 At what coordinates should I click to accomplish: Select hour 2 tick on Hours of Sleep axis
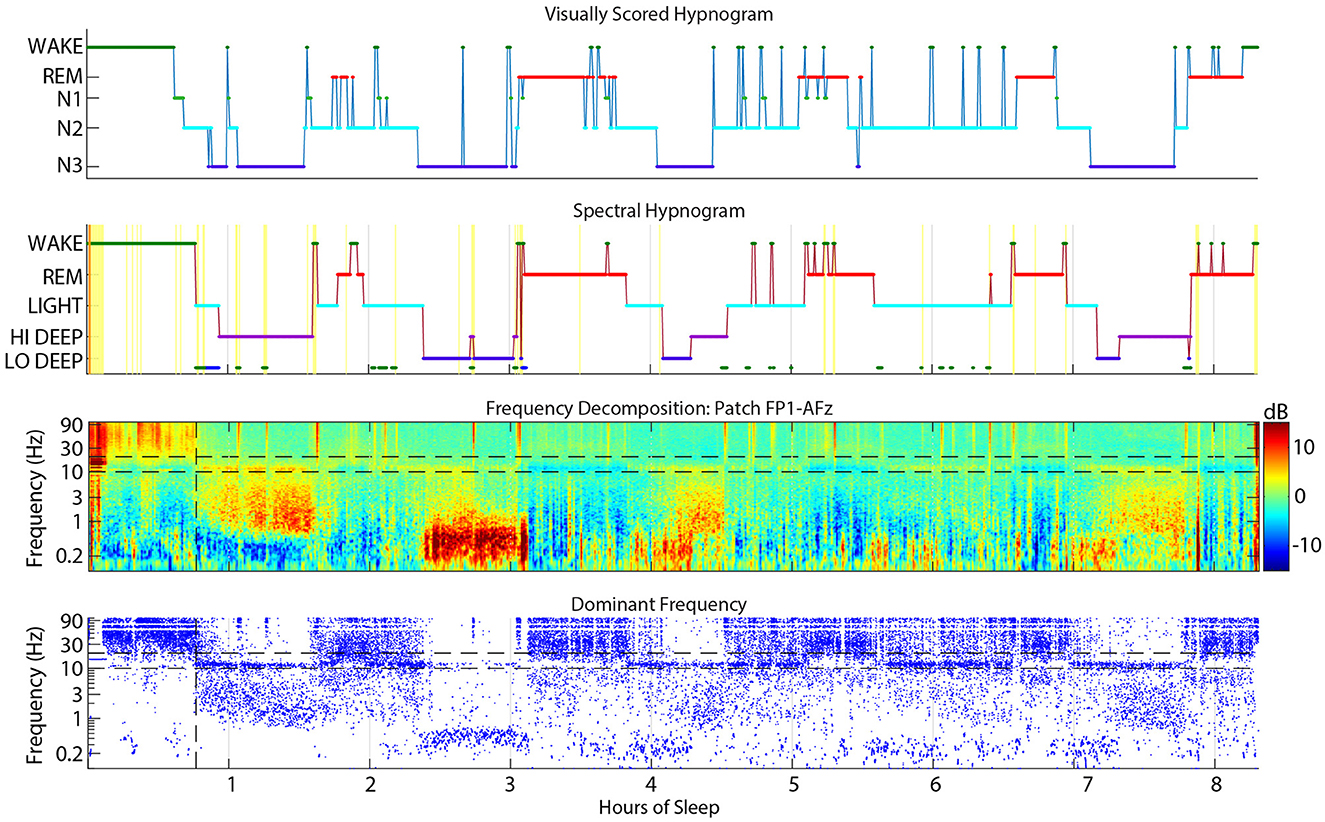[371, 785]
